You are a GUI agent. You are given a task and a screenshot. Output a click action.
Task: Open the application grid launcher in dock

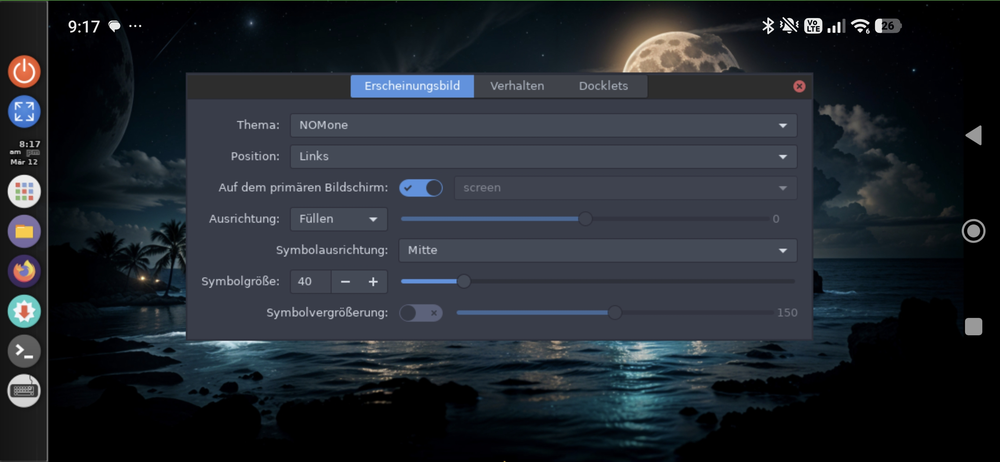24,191
